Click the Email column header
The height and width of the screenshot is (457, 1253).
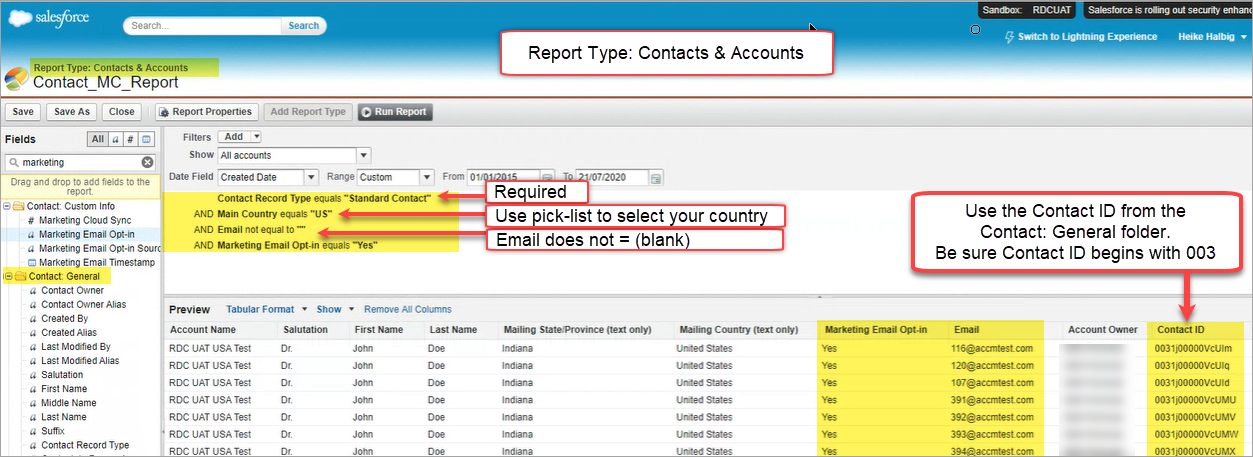tap(966, 330)
